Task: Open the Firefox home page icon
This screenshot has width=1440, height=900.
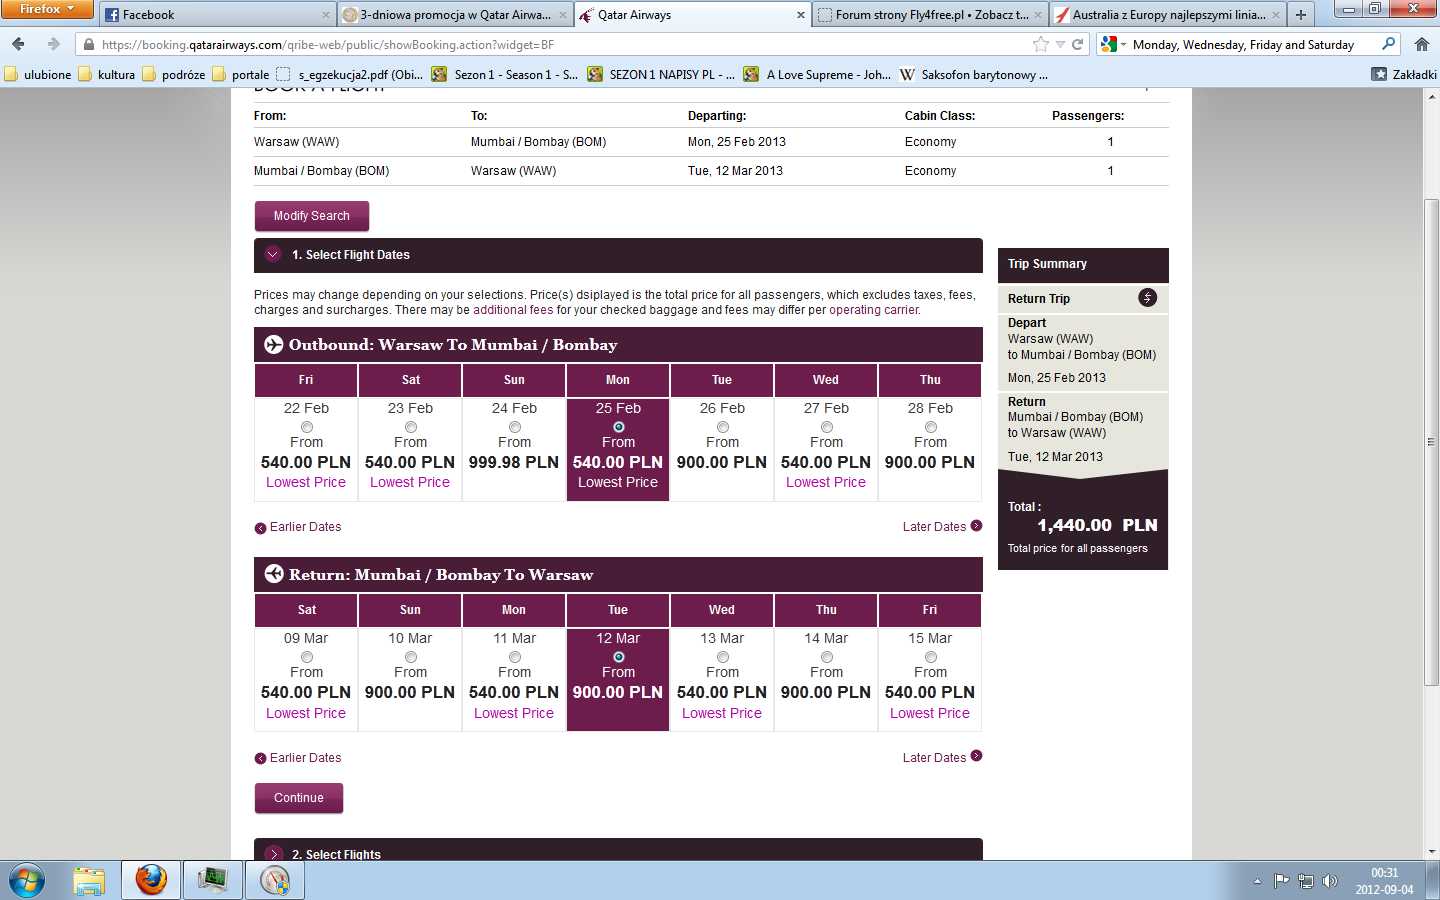Action: pos(1421,44)
